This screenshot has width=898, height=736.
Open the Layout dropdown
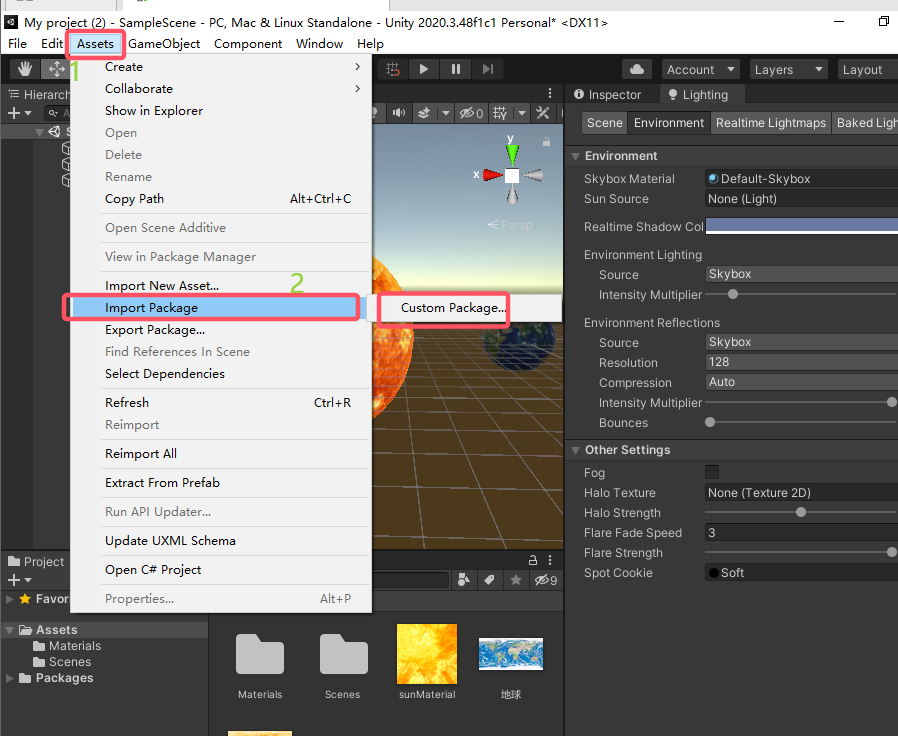click(867, 69)
